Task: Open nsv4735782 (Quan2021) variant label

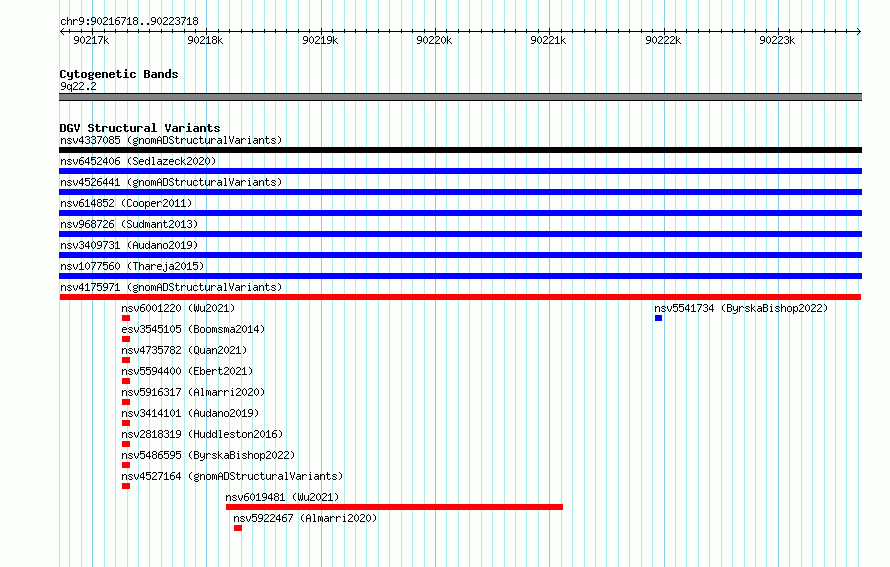Action: [x=184, y=350]
